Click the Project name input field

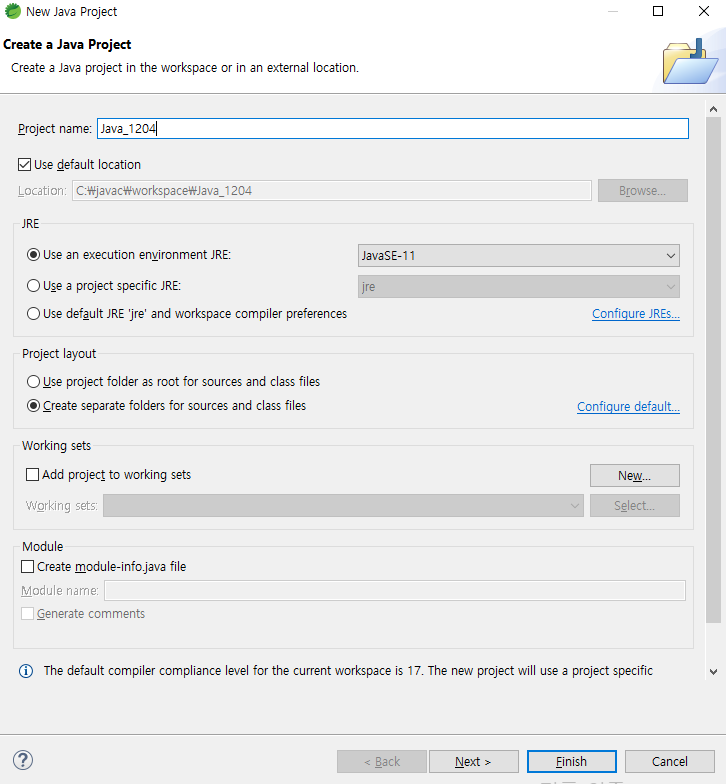pos(392,128)
